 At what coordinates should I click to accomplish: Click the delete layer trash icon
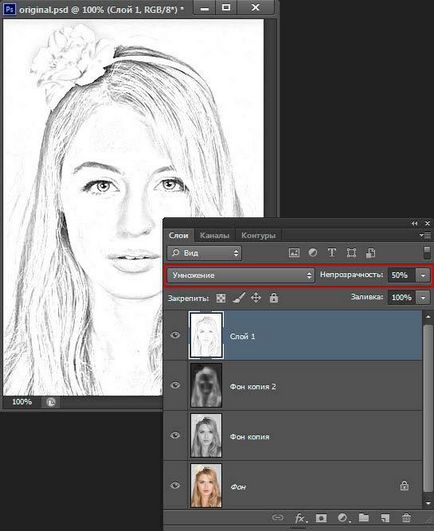click(406, 518)
